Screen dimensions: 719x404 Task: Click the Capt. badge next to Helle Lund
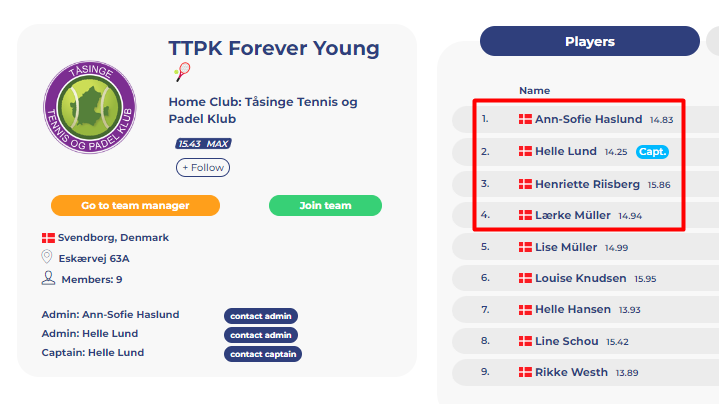[x=652, y=152]
